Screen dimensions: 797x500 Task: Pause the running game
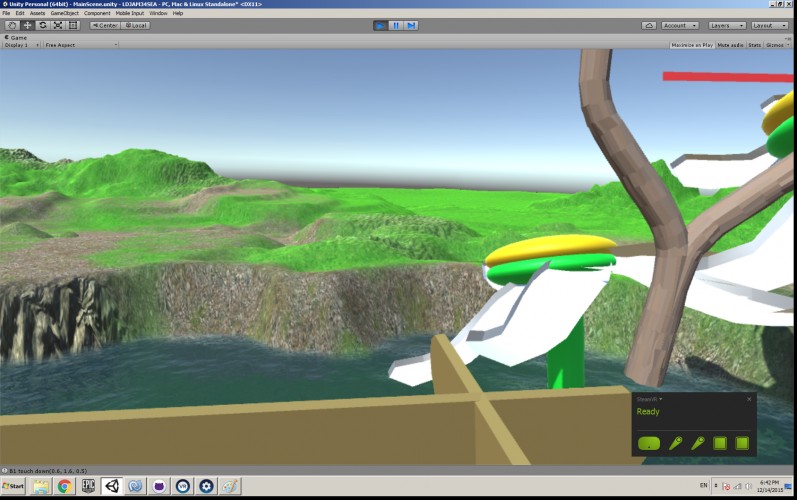(x=395, y=25)
